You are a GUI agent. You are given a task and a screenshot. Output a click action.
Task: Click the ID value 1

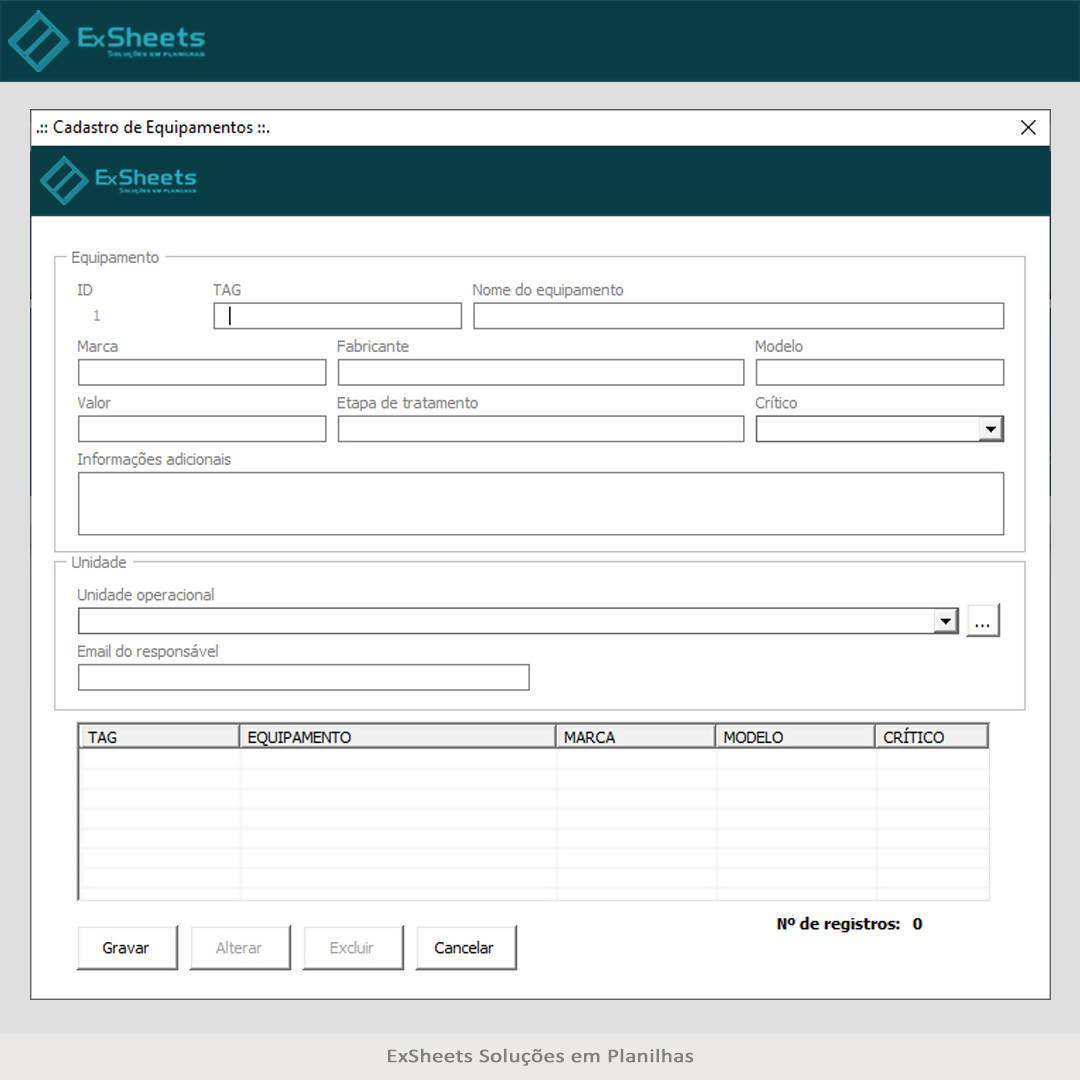[96, 315]
